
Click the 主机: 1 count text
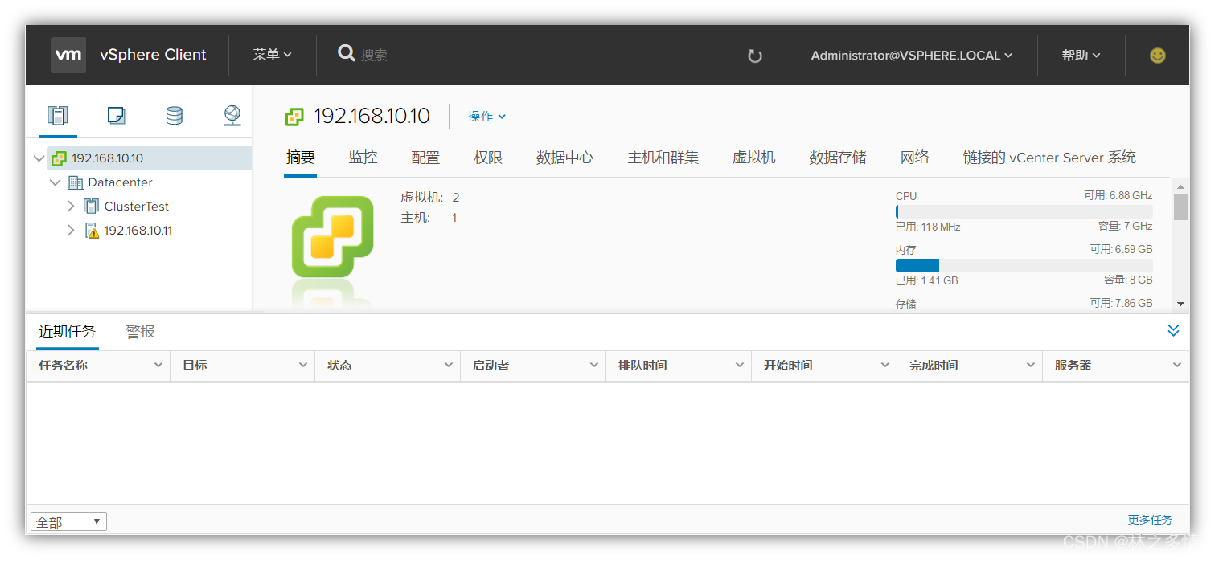click(x=429, y=218)
